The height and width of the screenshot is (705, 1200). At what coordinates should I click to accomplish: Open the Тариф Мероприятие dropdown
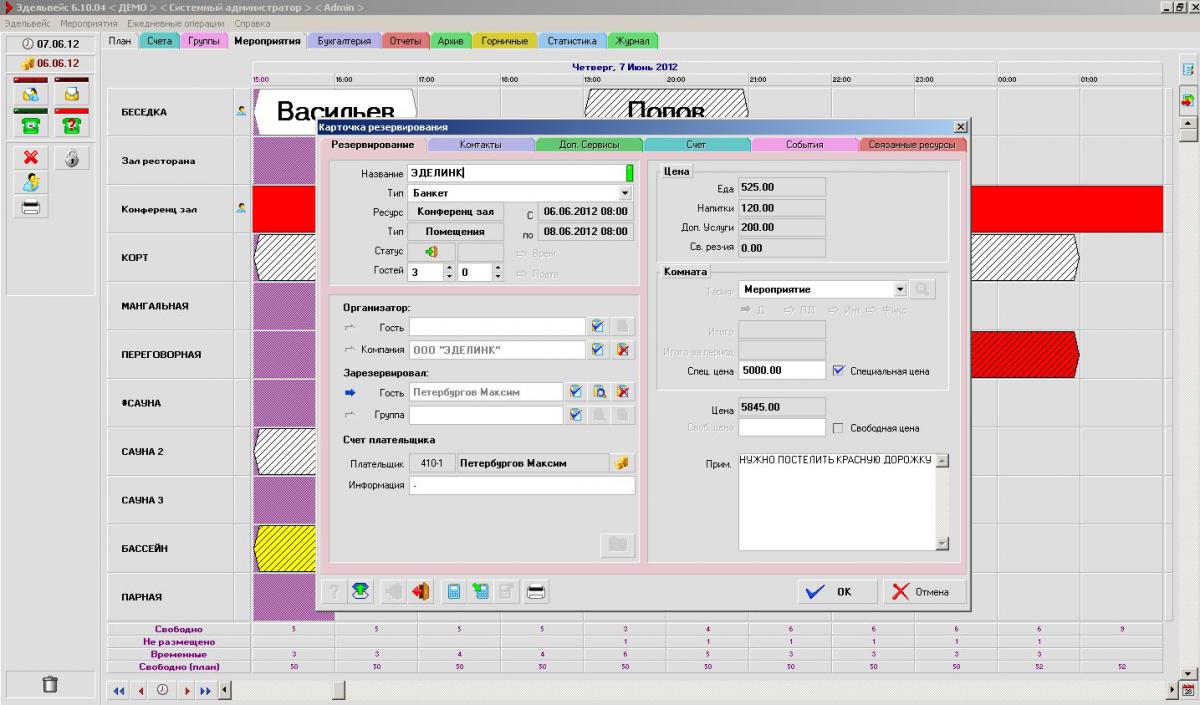pos(900,289)
